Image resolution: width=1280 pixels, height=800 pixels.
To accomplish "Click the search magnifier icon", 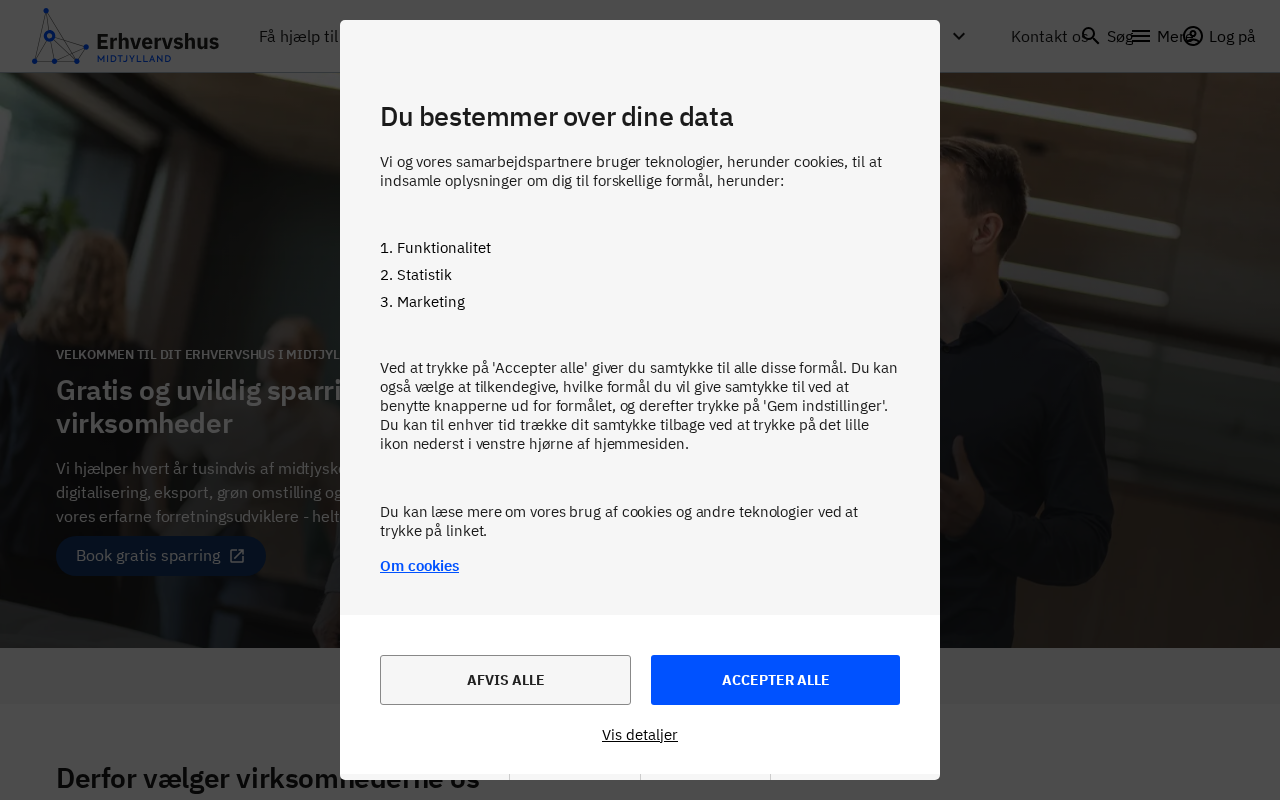I will (1091, 37).
